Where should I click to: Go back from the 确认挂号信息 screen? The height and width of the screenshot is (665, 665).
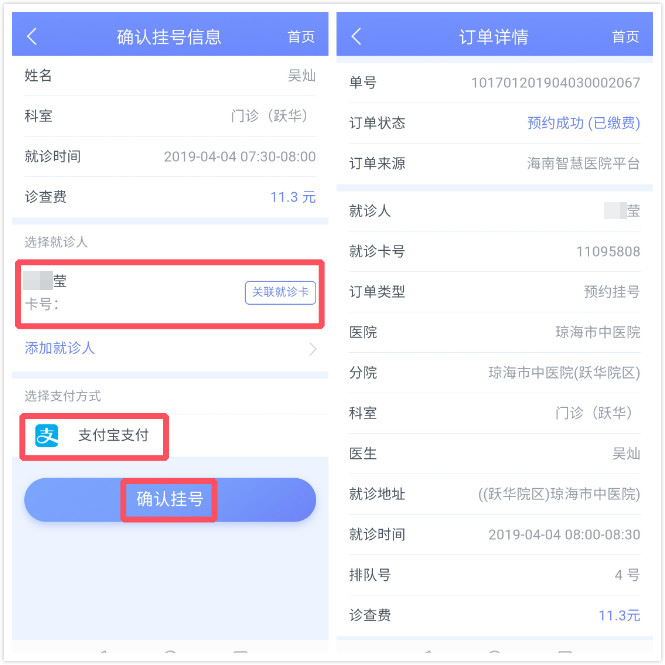click(32, 36)
